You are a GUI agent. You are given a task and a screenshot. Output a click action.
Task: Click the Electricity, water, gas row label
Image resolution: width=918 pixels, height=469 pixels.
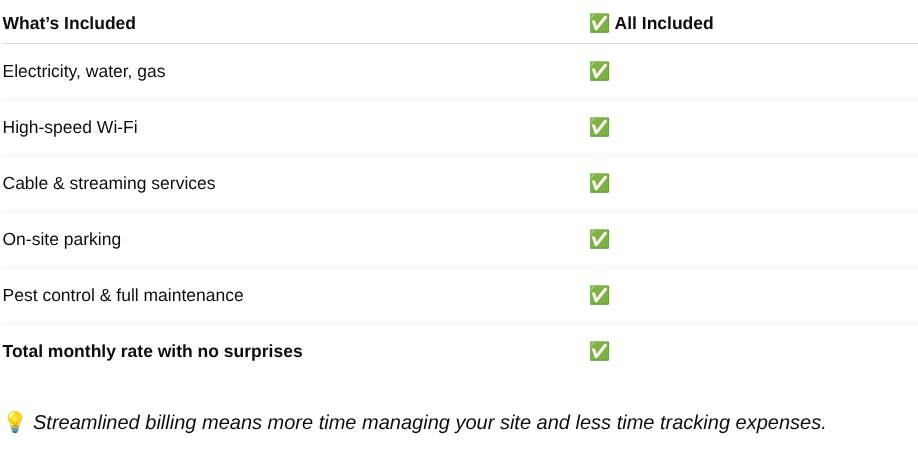[x=84, y=71]
